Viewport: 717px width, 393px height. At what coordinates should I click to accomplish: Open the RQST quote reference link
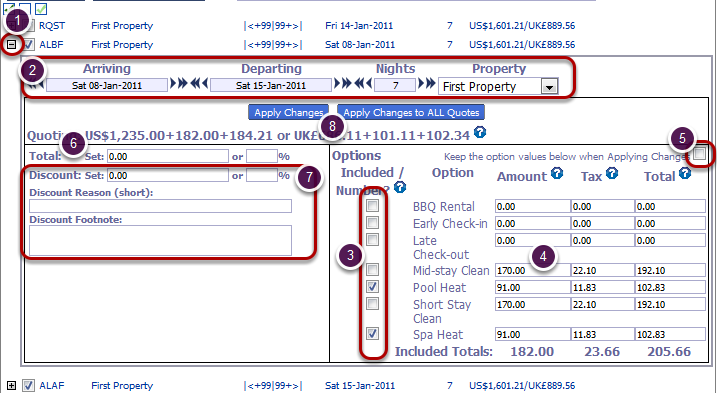pyautogui.click(x=52, y=26)
